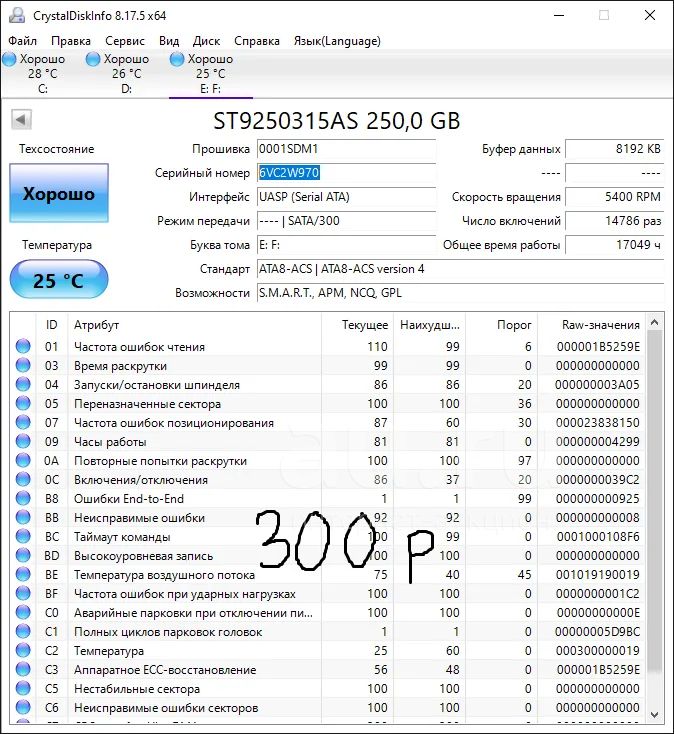Click the Порог column header
The image size is (674, 734).
(502, 325)
